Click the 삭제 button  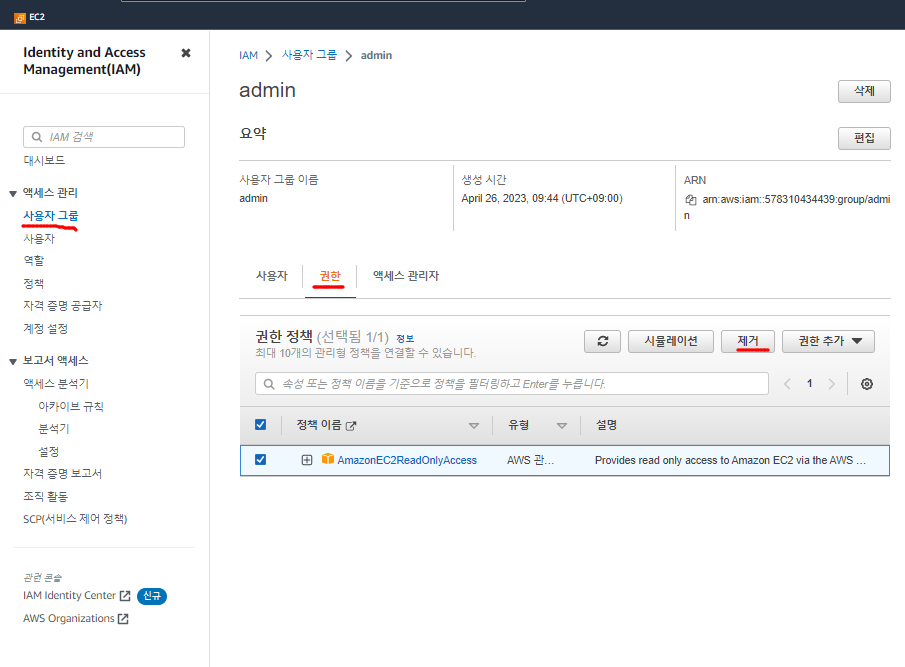(864, 91)
